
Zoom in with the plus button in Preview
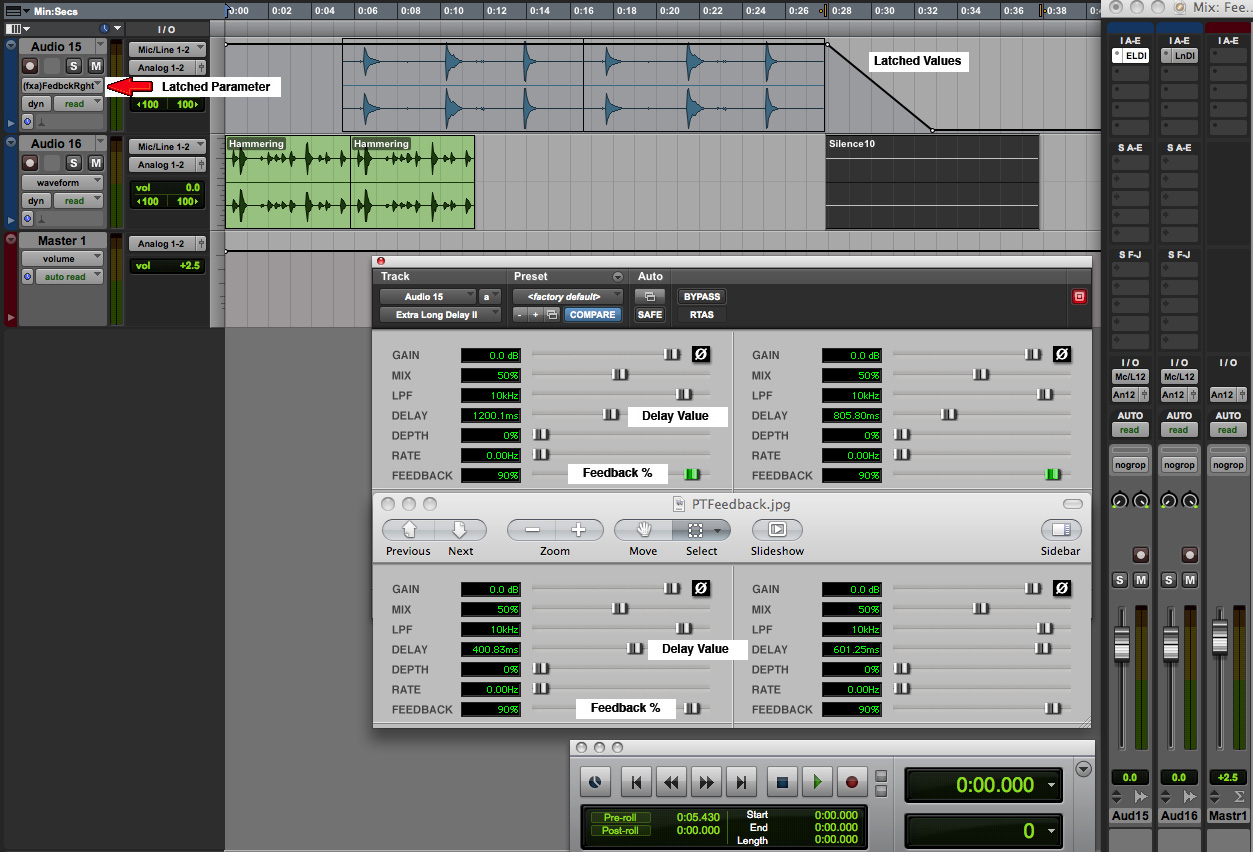tap(578, 530)
